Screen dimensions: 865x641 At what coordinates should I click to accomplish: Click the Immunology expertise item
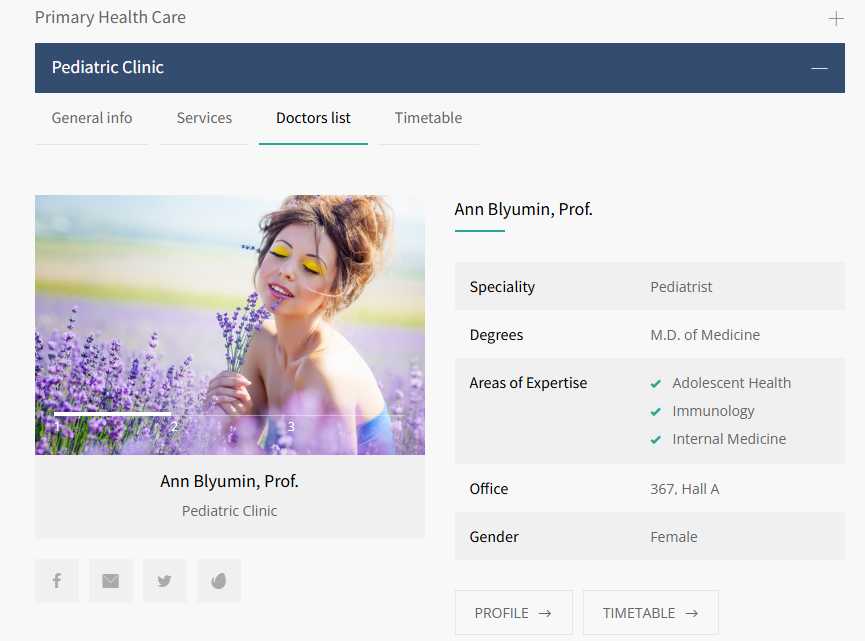tap(713, 411)
